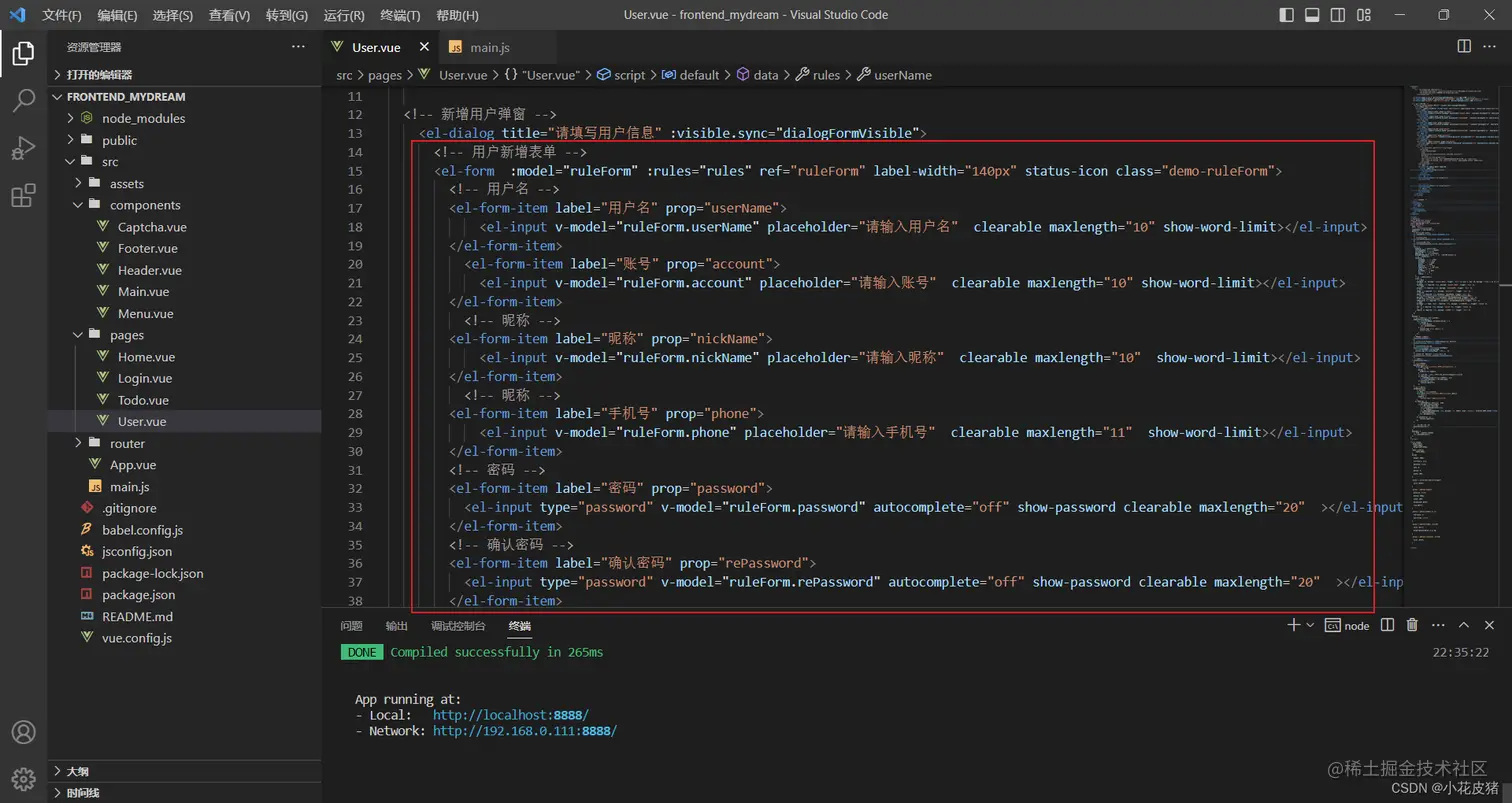Collapse the components folder
This screenshot has height=803, width=1512.
(x=185, y=205)
